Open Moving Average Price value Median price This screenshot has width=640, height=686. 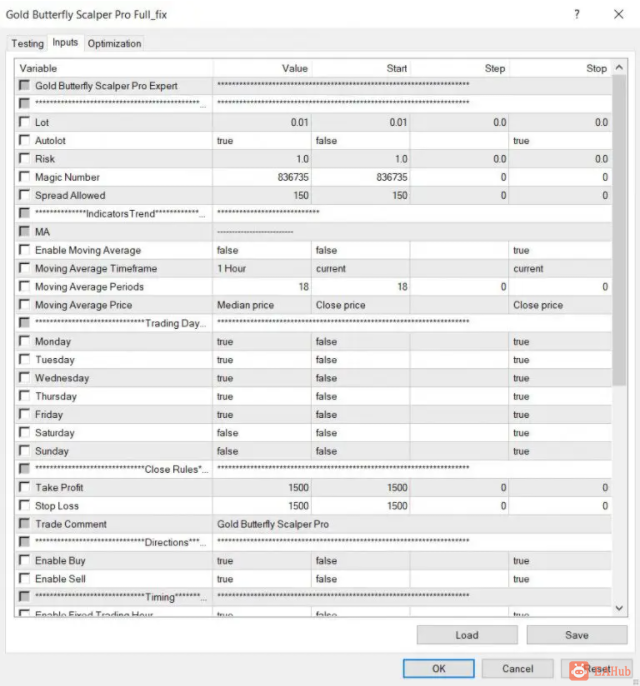point(262,305)
